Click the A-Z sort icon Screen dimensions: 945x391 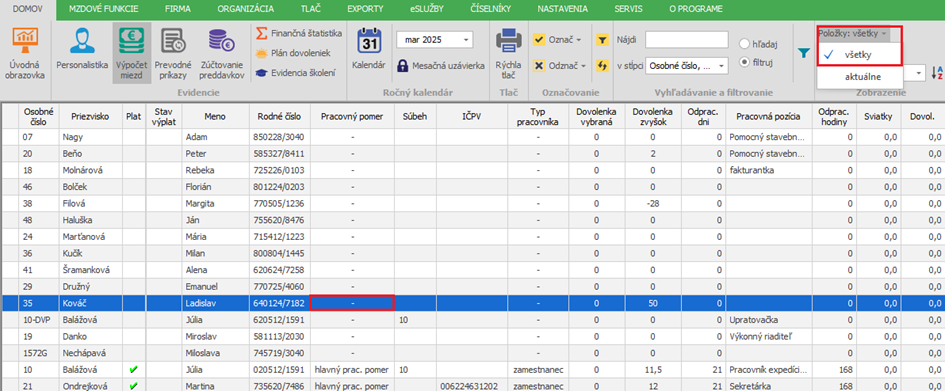click(937, 73)
